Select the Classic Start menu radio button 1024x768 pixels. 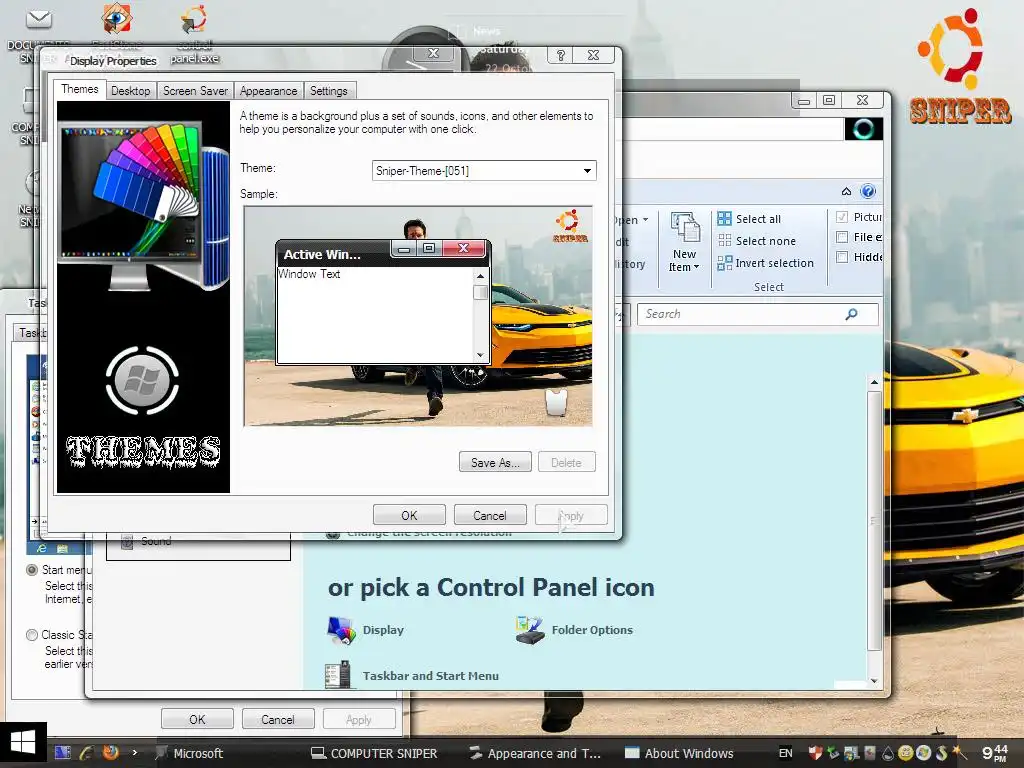pyautogui.click(x=31, y=634)
